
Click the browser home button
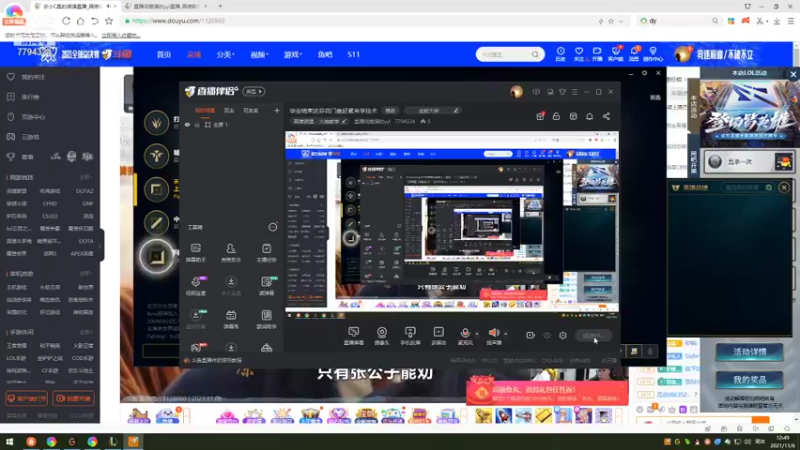(x=80, y=21)
